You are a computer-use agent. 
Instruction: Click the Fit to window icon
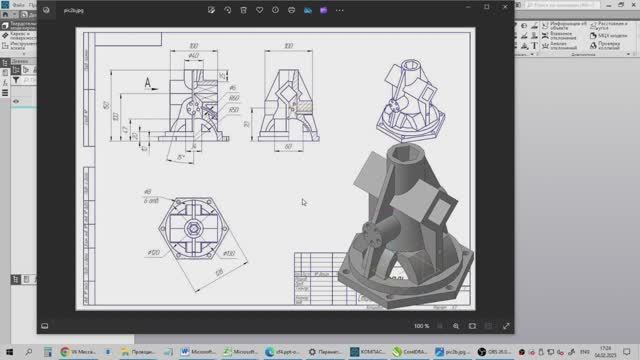click(x=472, y=326)
